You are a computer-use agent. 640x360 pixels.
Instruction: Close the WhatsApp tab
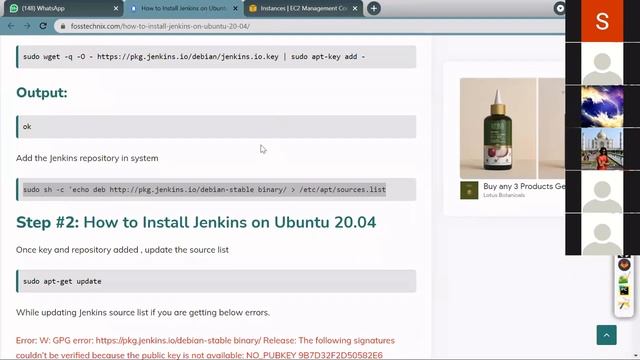(116, 8)
